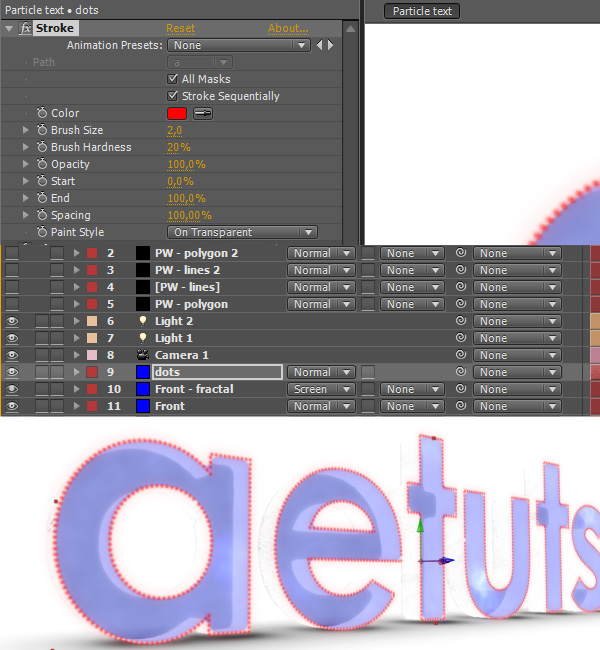Click pink label color of Camera 1
Screen dimensions: 600x650
tap(92, 355)
